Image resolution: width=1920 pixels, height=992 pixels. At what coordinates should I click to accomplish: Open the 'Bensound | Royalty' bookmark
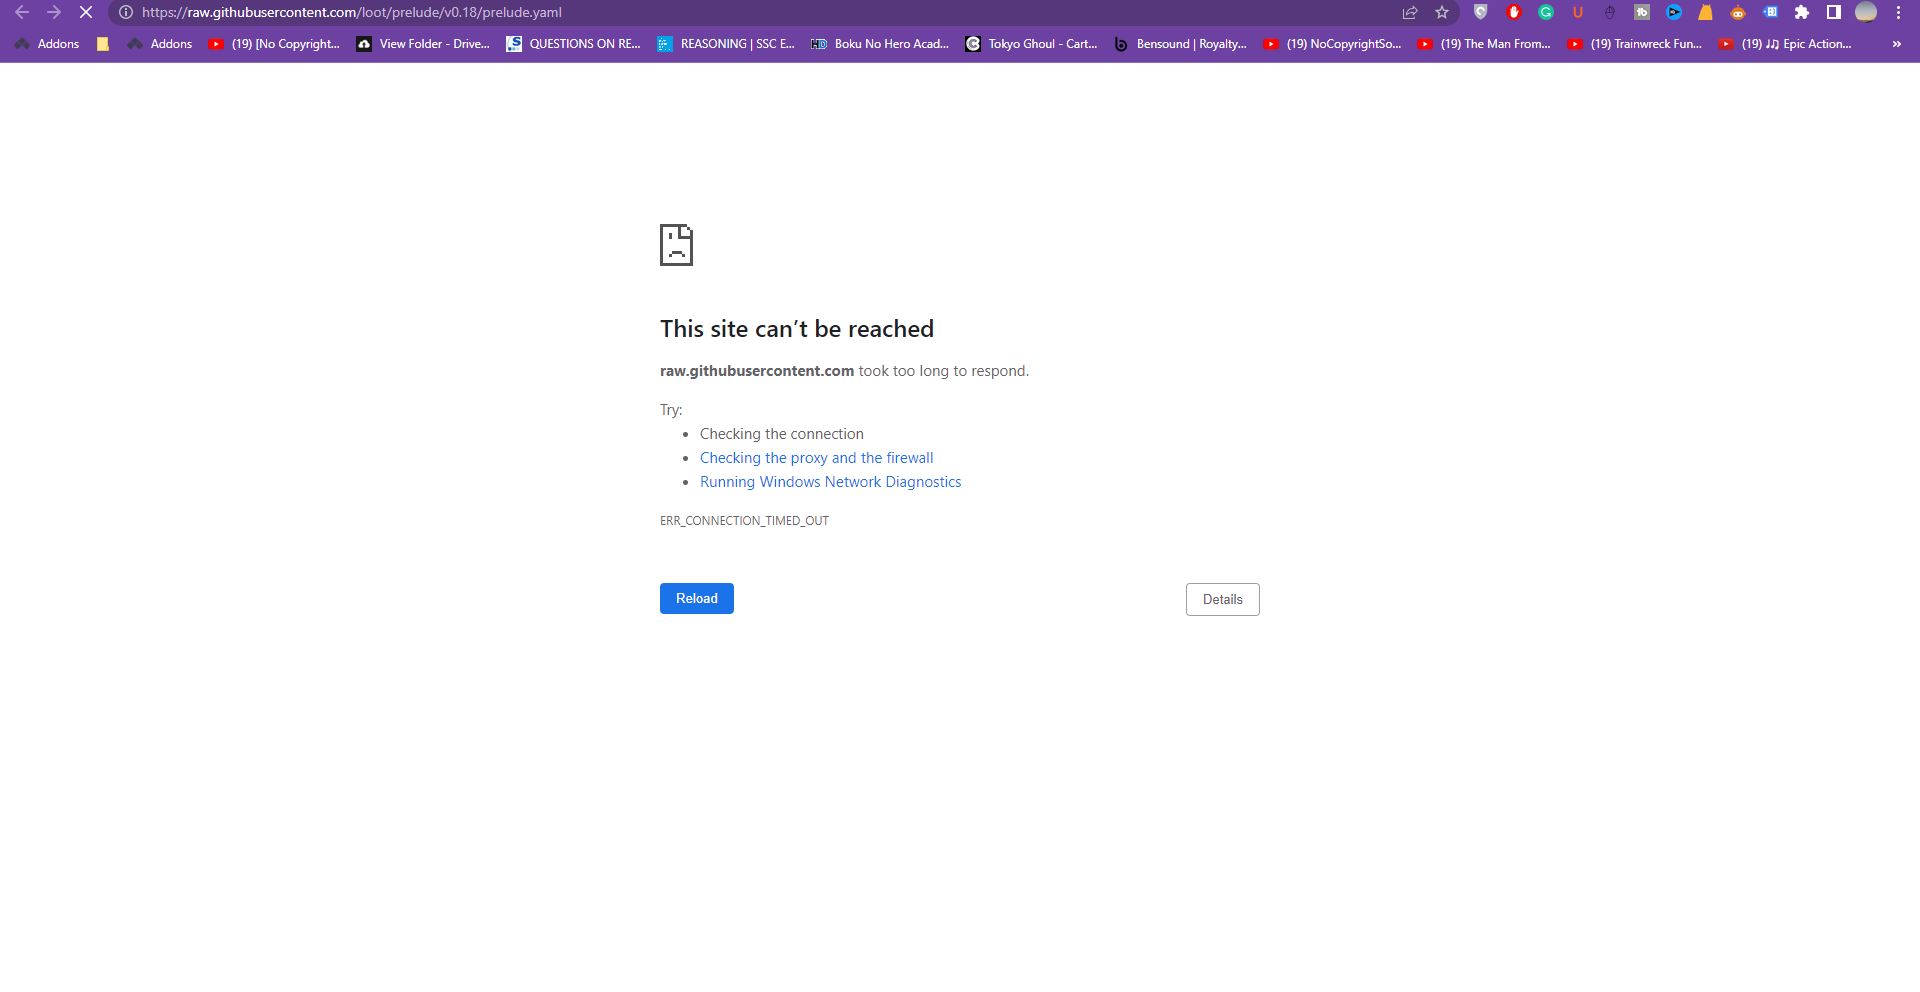click(1180, 44)
